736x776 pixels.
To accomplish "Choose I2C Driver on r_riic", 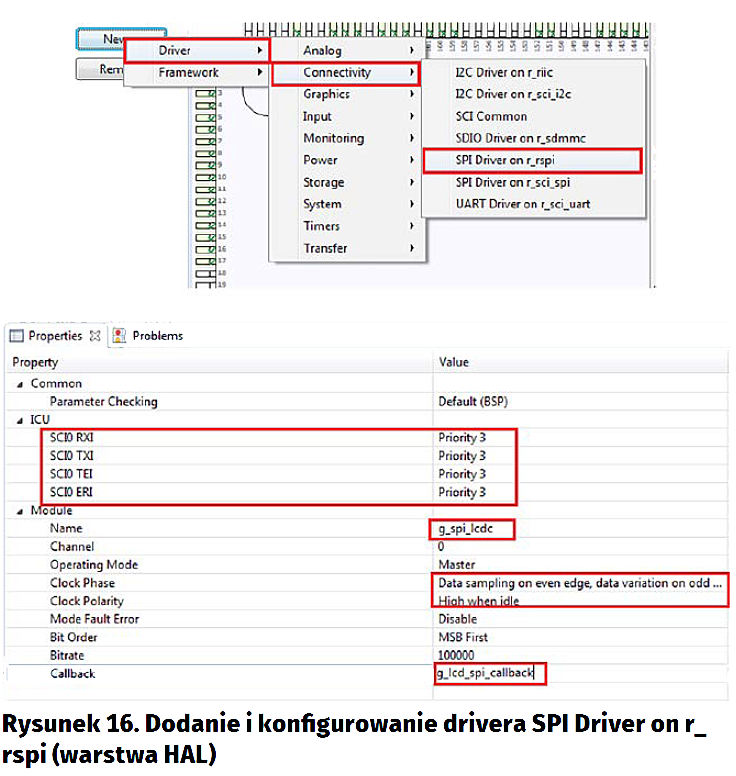I will [505, 72].
